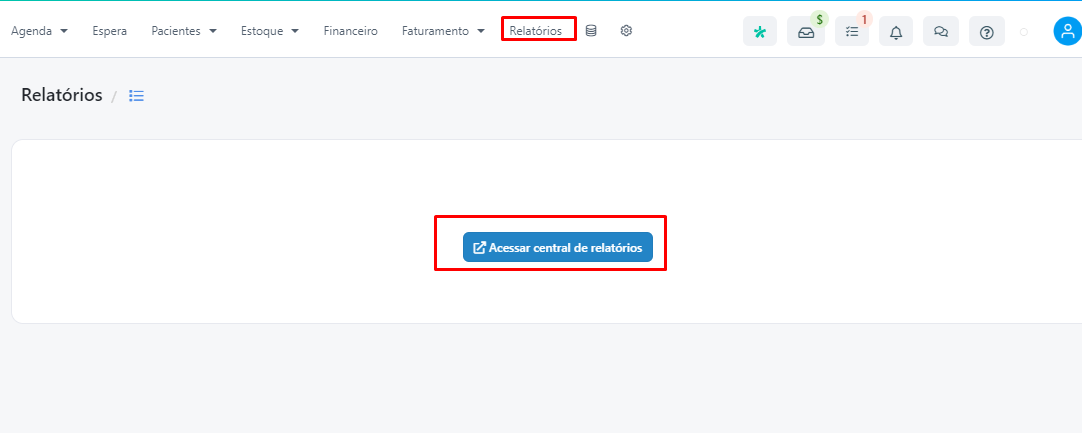Click the small status circle indicator
The height and width of the screenshot is (433, 1082).
[x=1024, y=32]
